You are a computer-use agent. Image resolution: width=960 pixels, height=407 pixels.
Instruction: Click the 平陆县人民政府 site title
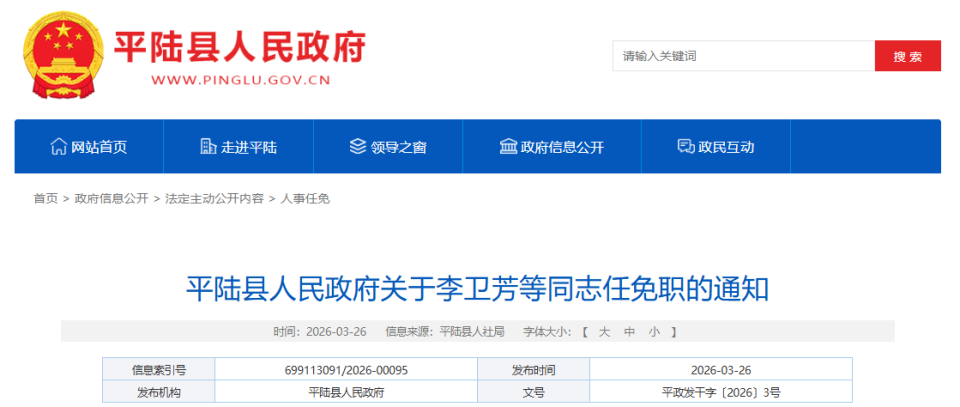[240, 47]
